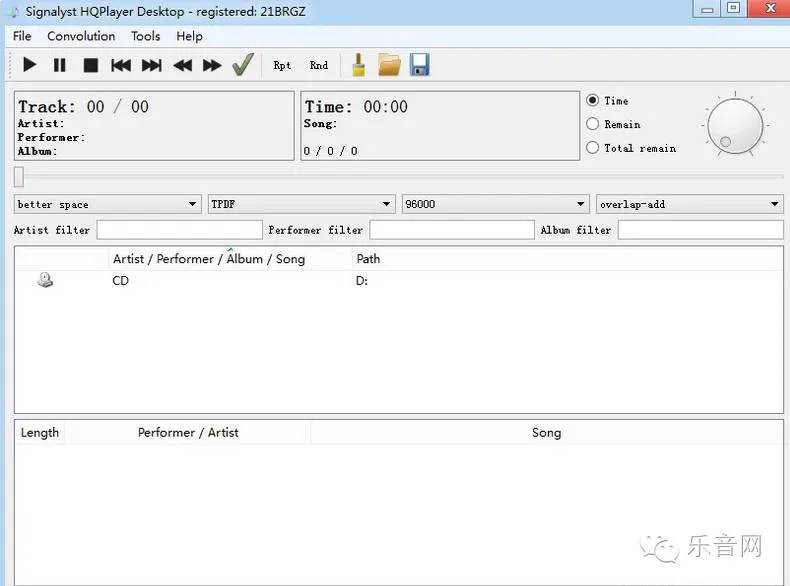Select the CD drive disc icon
This screenshot has width=790, height=586.
coord(45,280)
